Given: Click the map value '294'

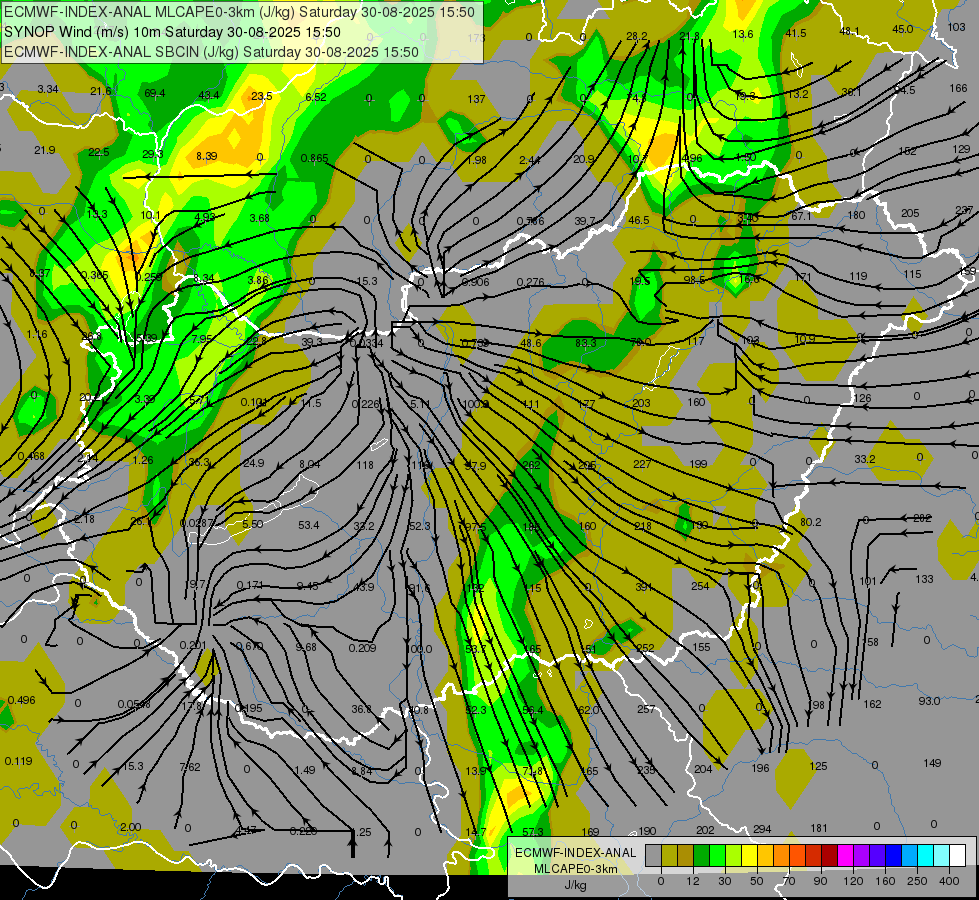Looking at the screenshot, I should (x=762, y=829).
